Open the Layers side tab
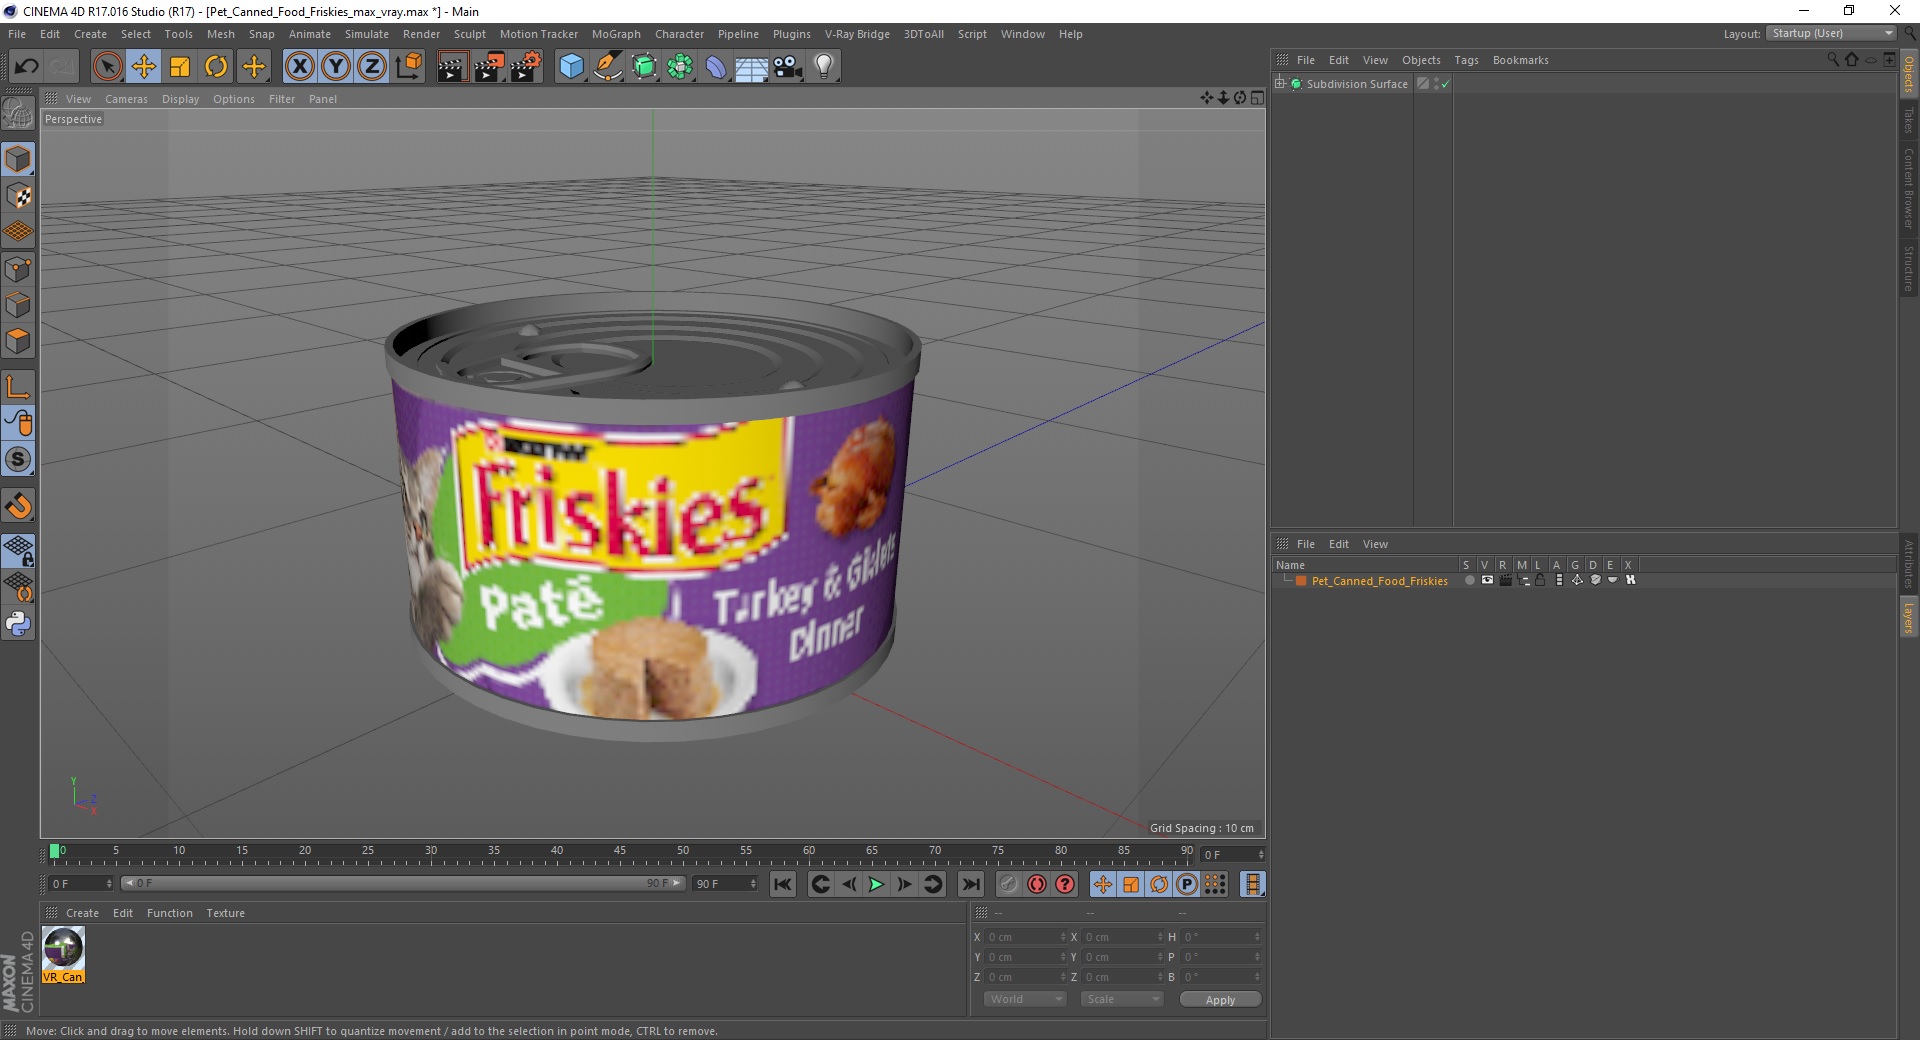 (1909, 617)
